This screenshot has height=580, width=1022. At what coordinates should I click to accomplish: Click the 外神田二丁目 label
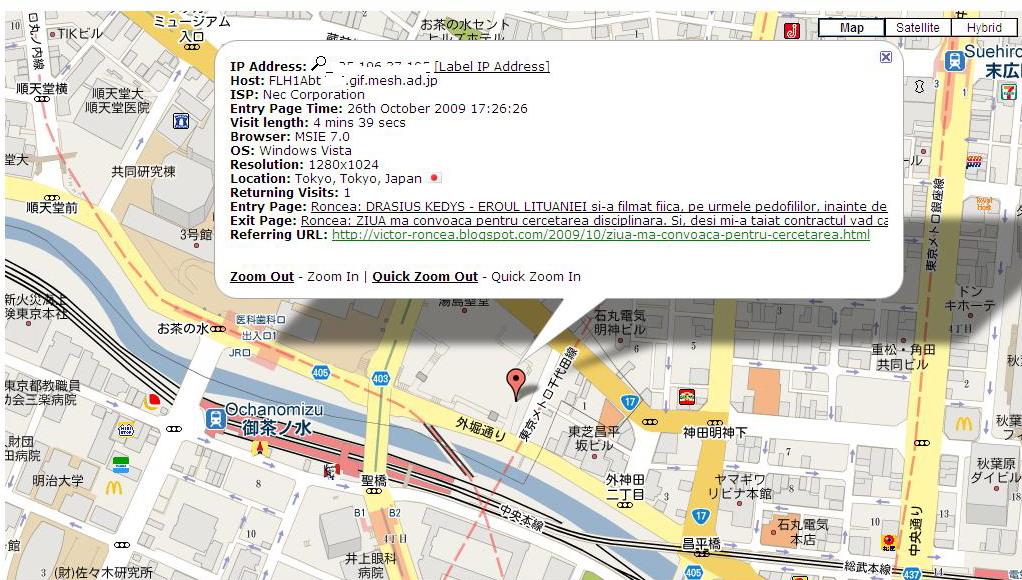[625, 487]
